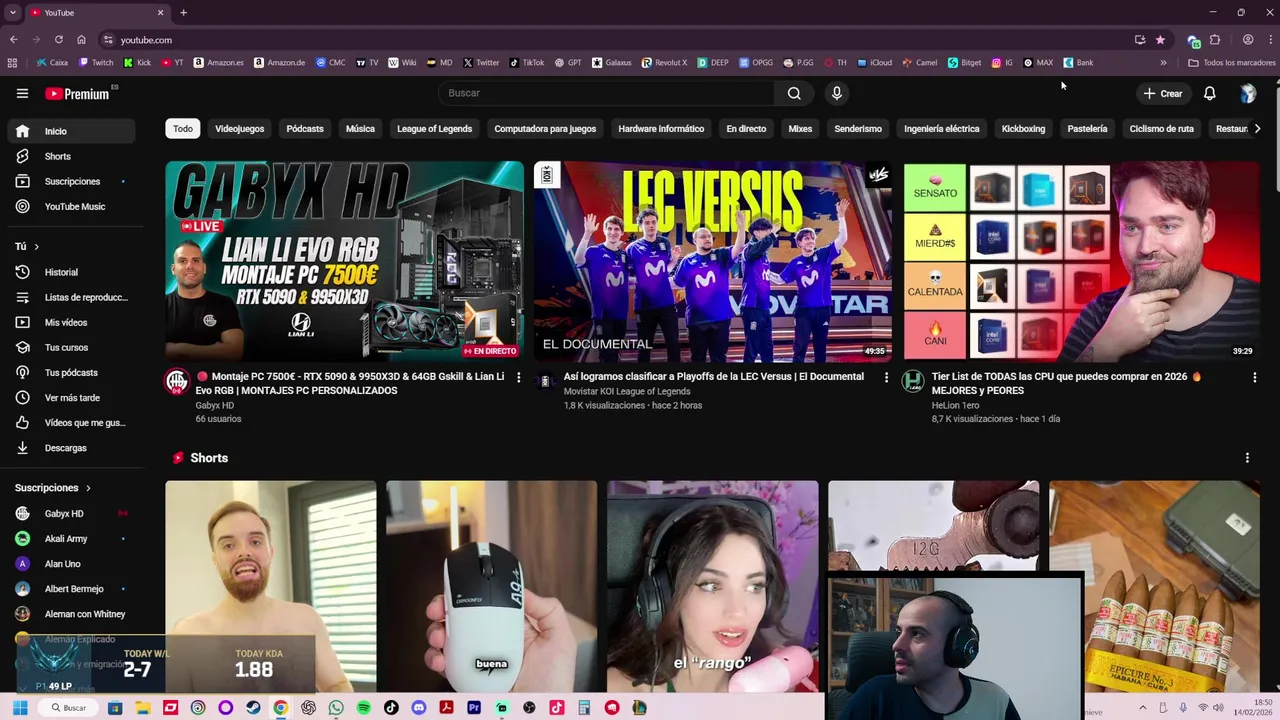
Task: Bookmark star icon in address bar
Action: (x=1160, y=40)
